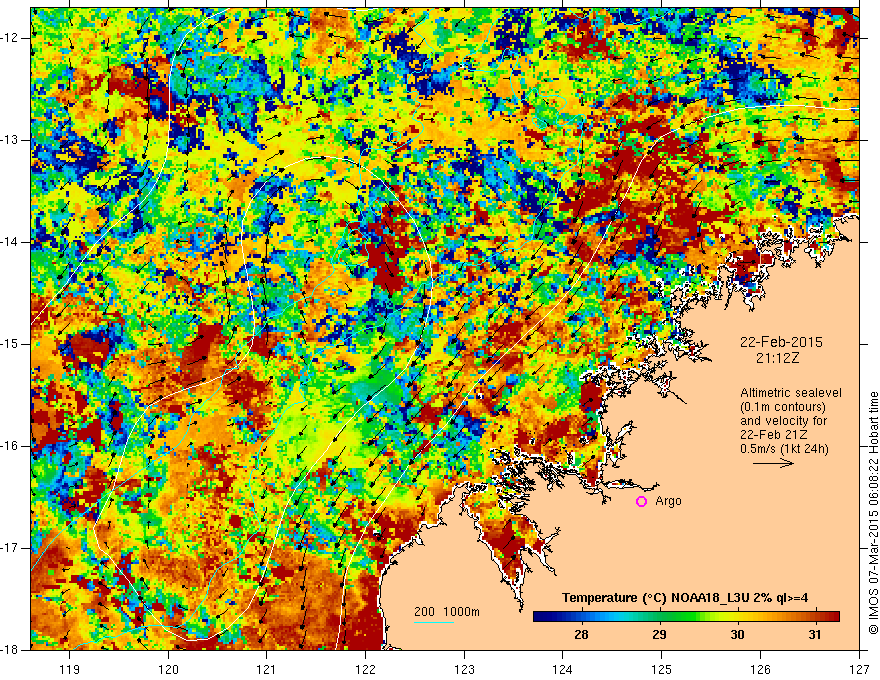
Task: Click longitude axis label '126'
Action: 760,669
